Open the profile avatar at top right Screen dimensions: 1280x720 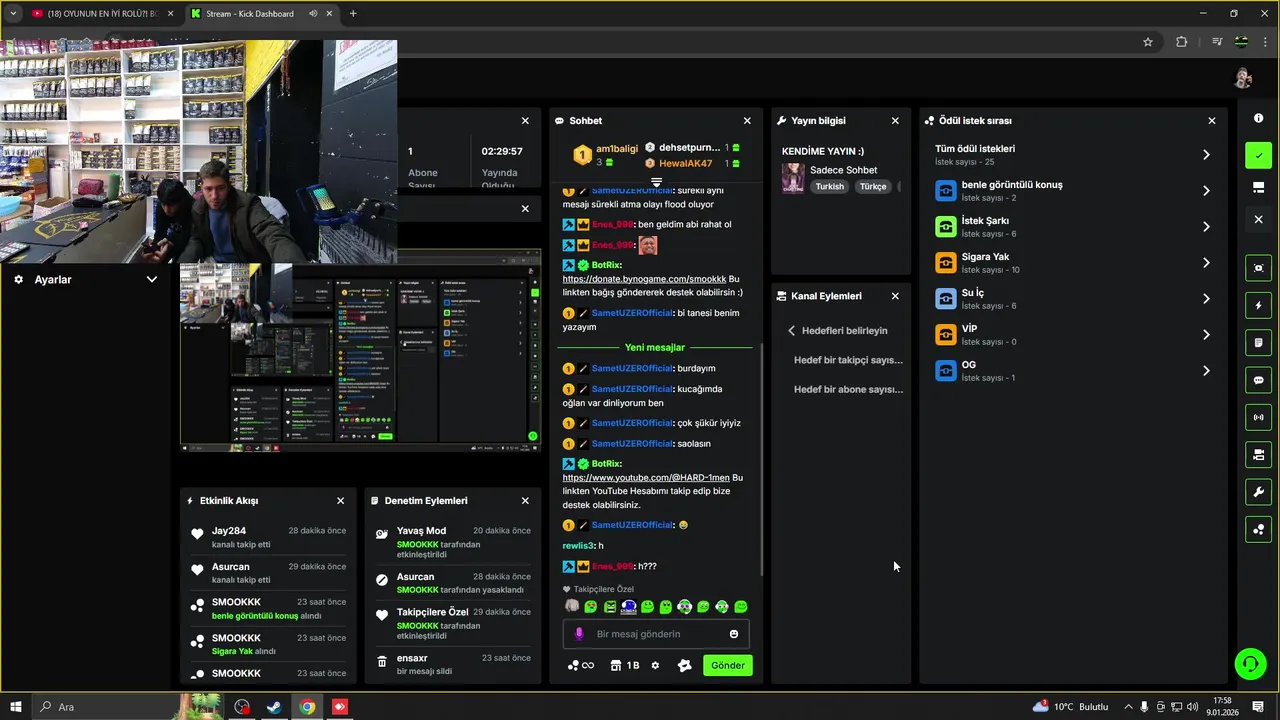[x=1243, y=78]
